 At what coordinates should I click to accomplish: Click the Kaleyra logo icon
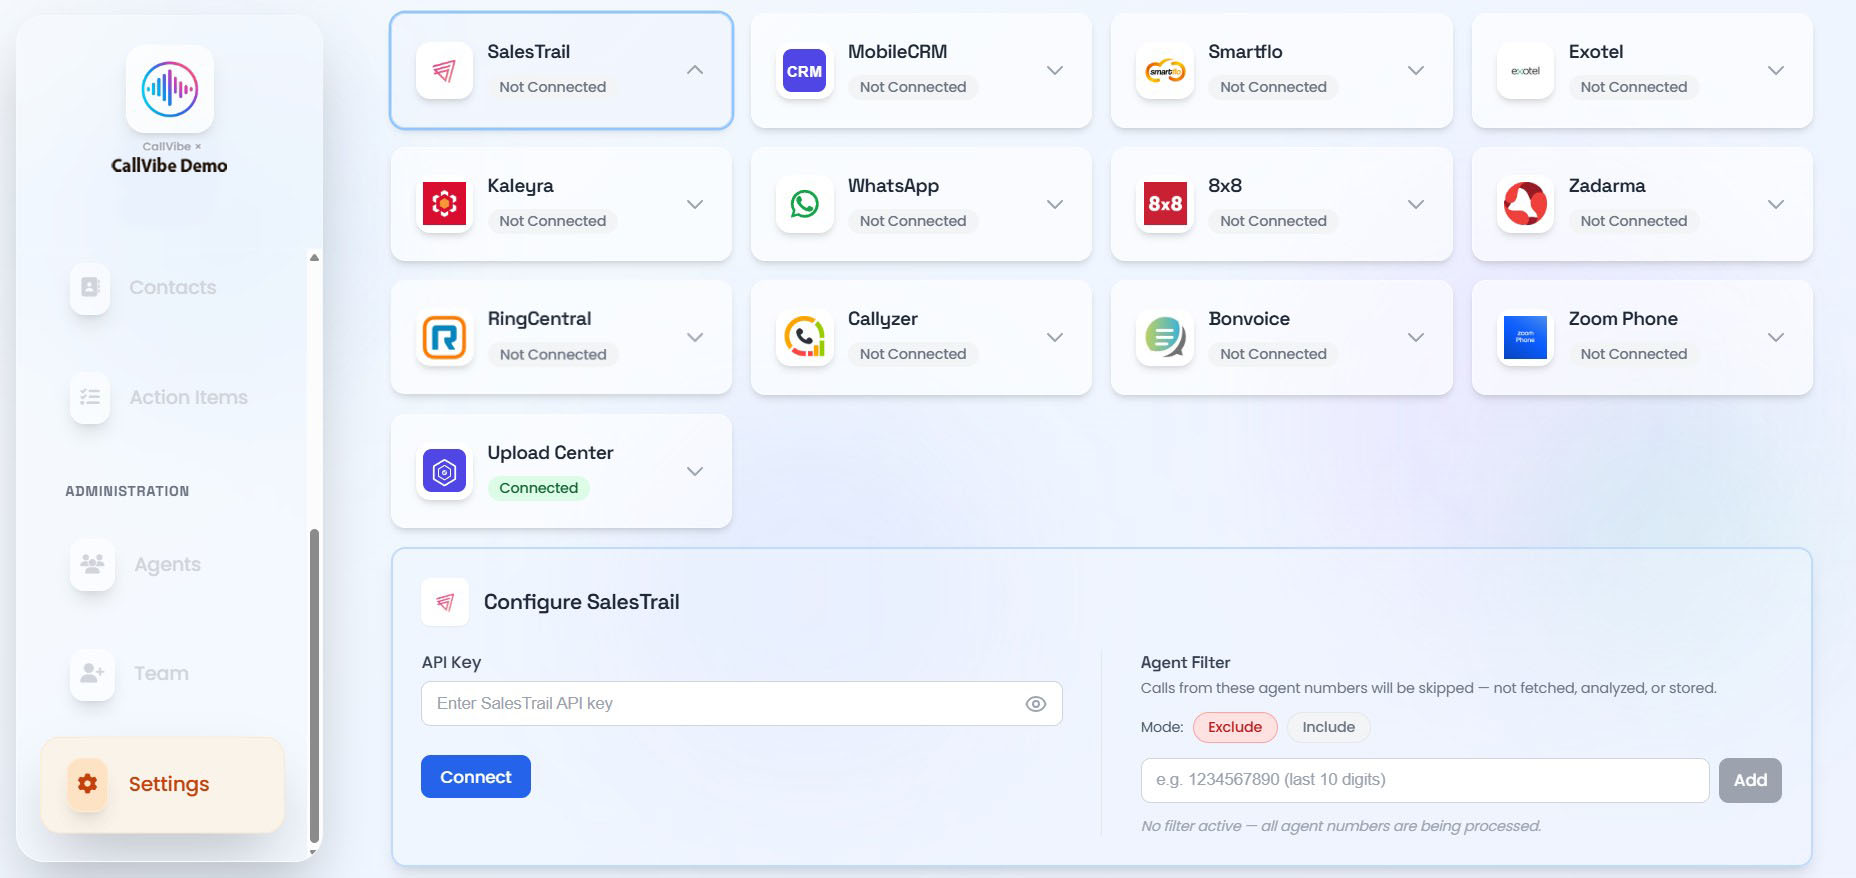(x=444, y=204)
